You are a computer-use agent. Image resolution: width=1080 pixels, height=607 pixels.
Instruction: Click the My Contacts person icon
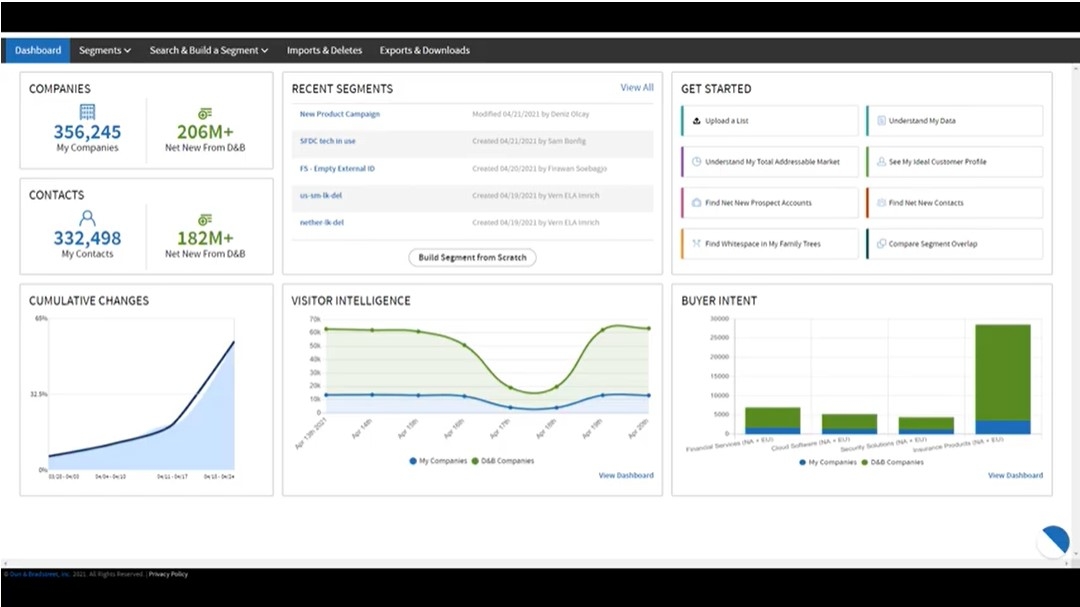click(87, 218)
